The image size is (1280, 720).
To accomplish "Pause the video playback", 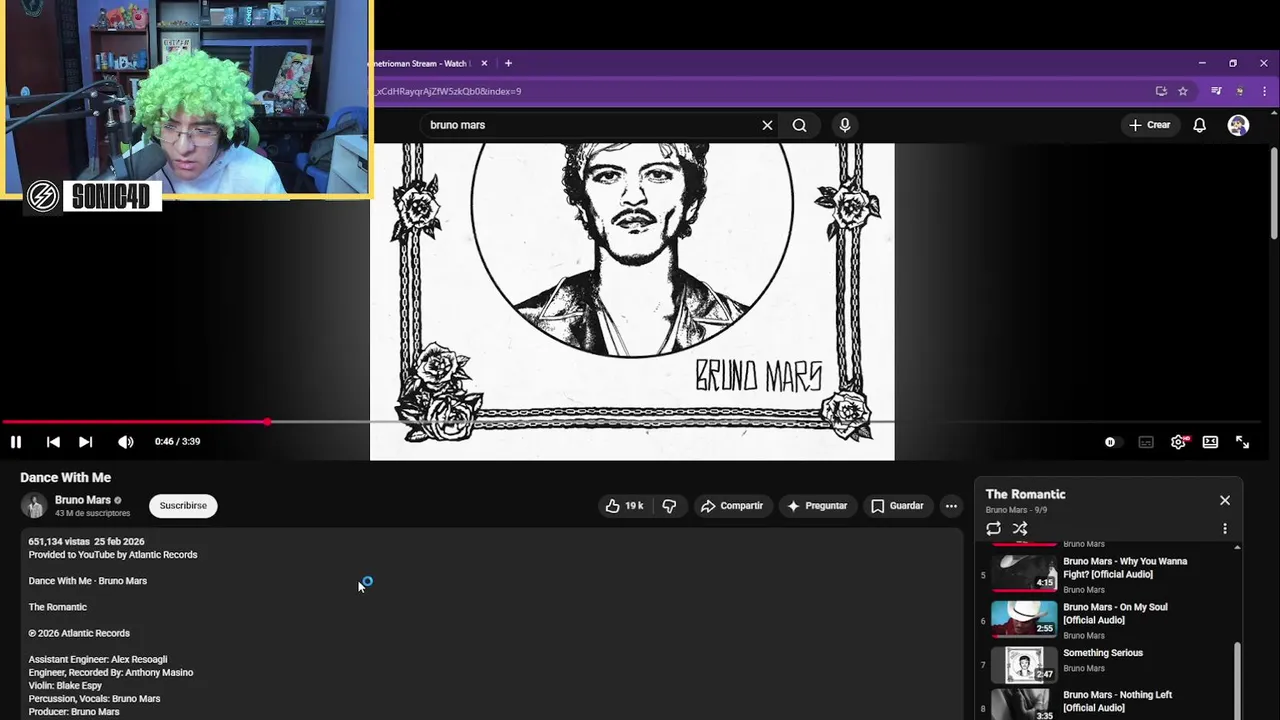I will coord(16,442).
